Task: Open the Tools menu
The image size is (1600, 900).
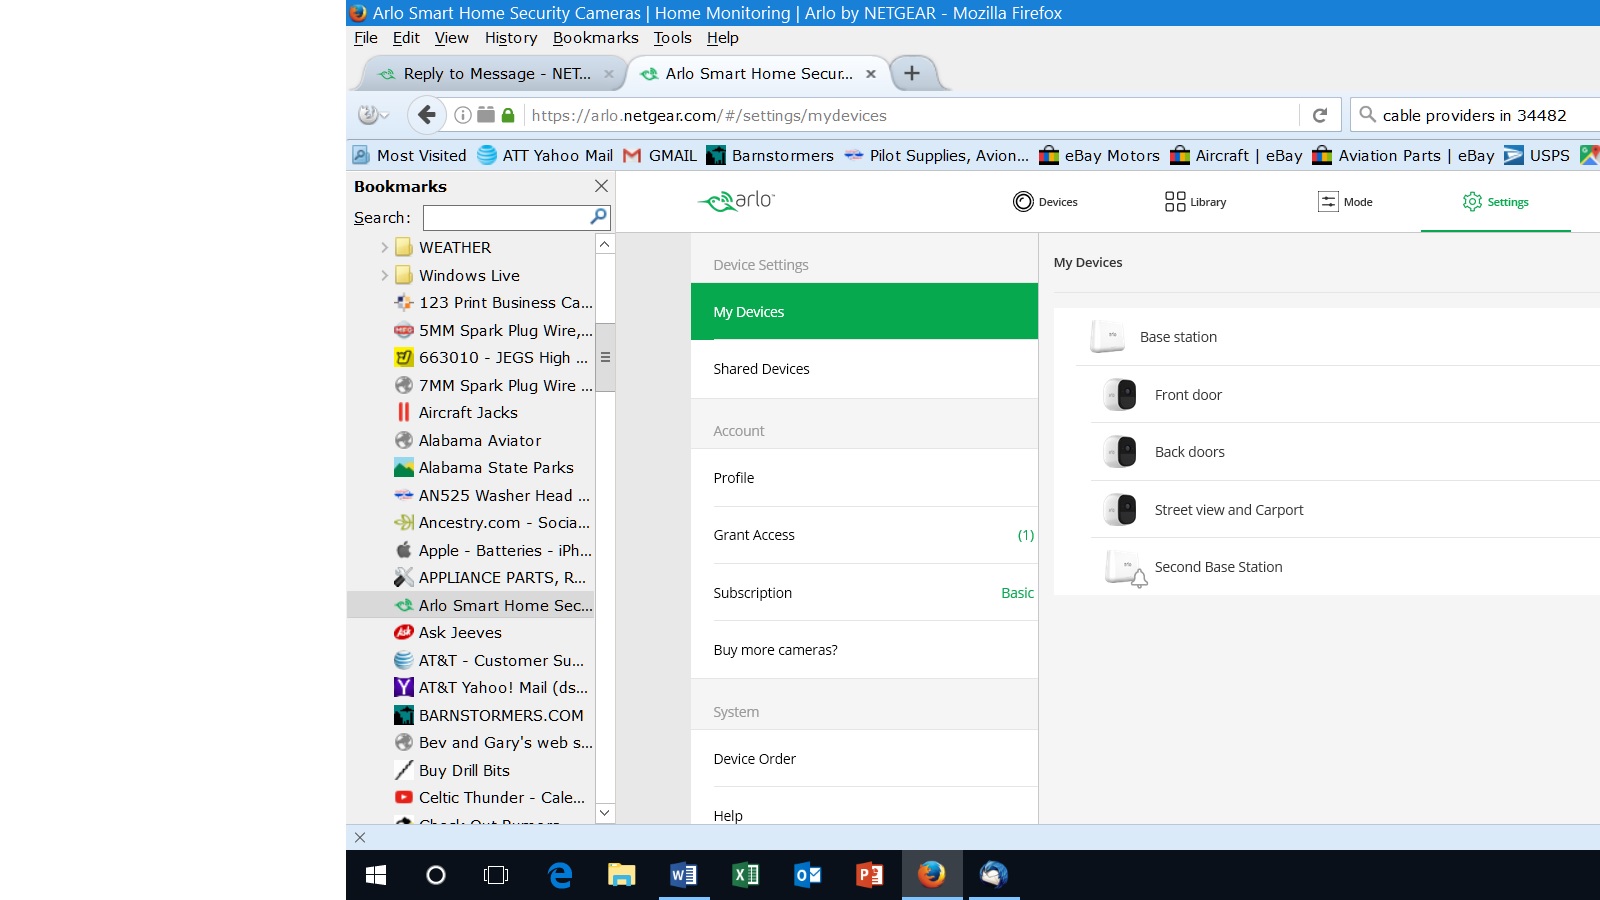Action: [x=672, y=38]
